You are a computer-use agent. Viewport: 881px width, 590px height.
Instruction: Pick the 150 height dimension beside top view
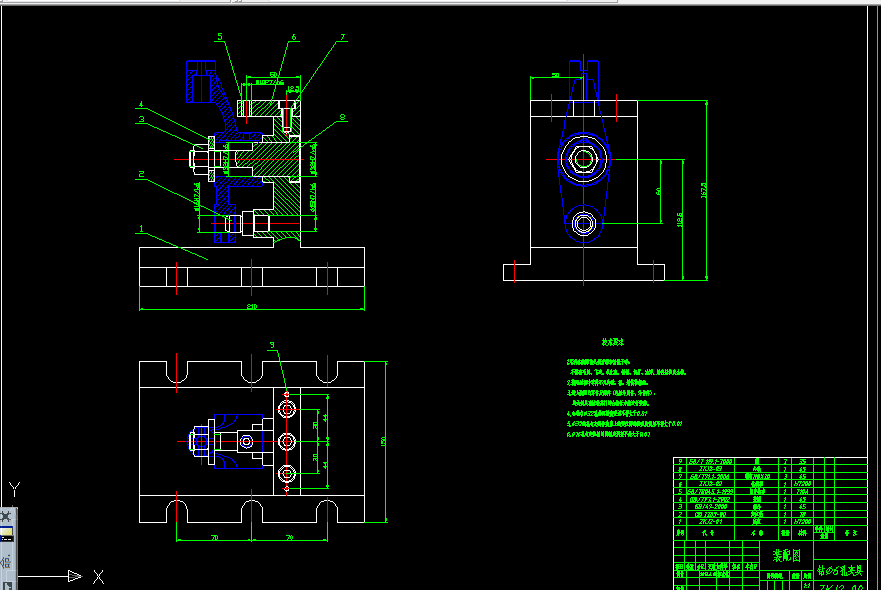pos(383,442)
